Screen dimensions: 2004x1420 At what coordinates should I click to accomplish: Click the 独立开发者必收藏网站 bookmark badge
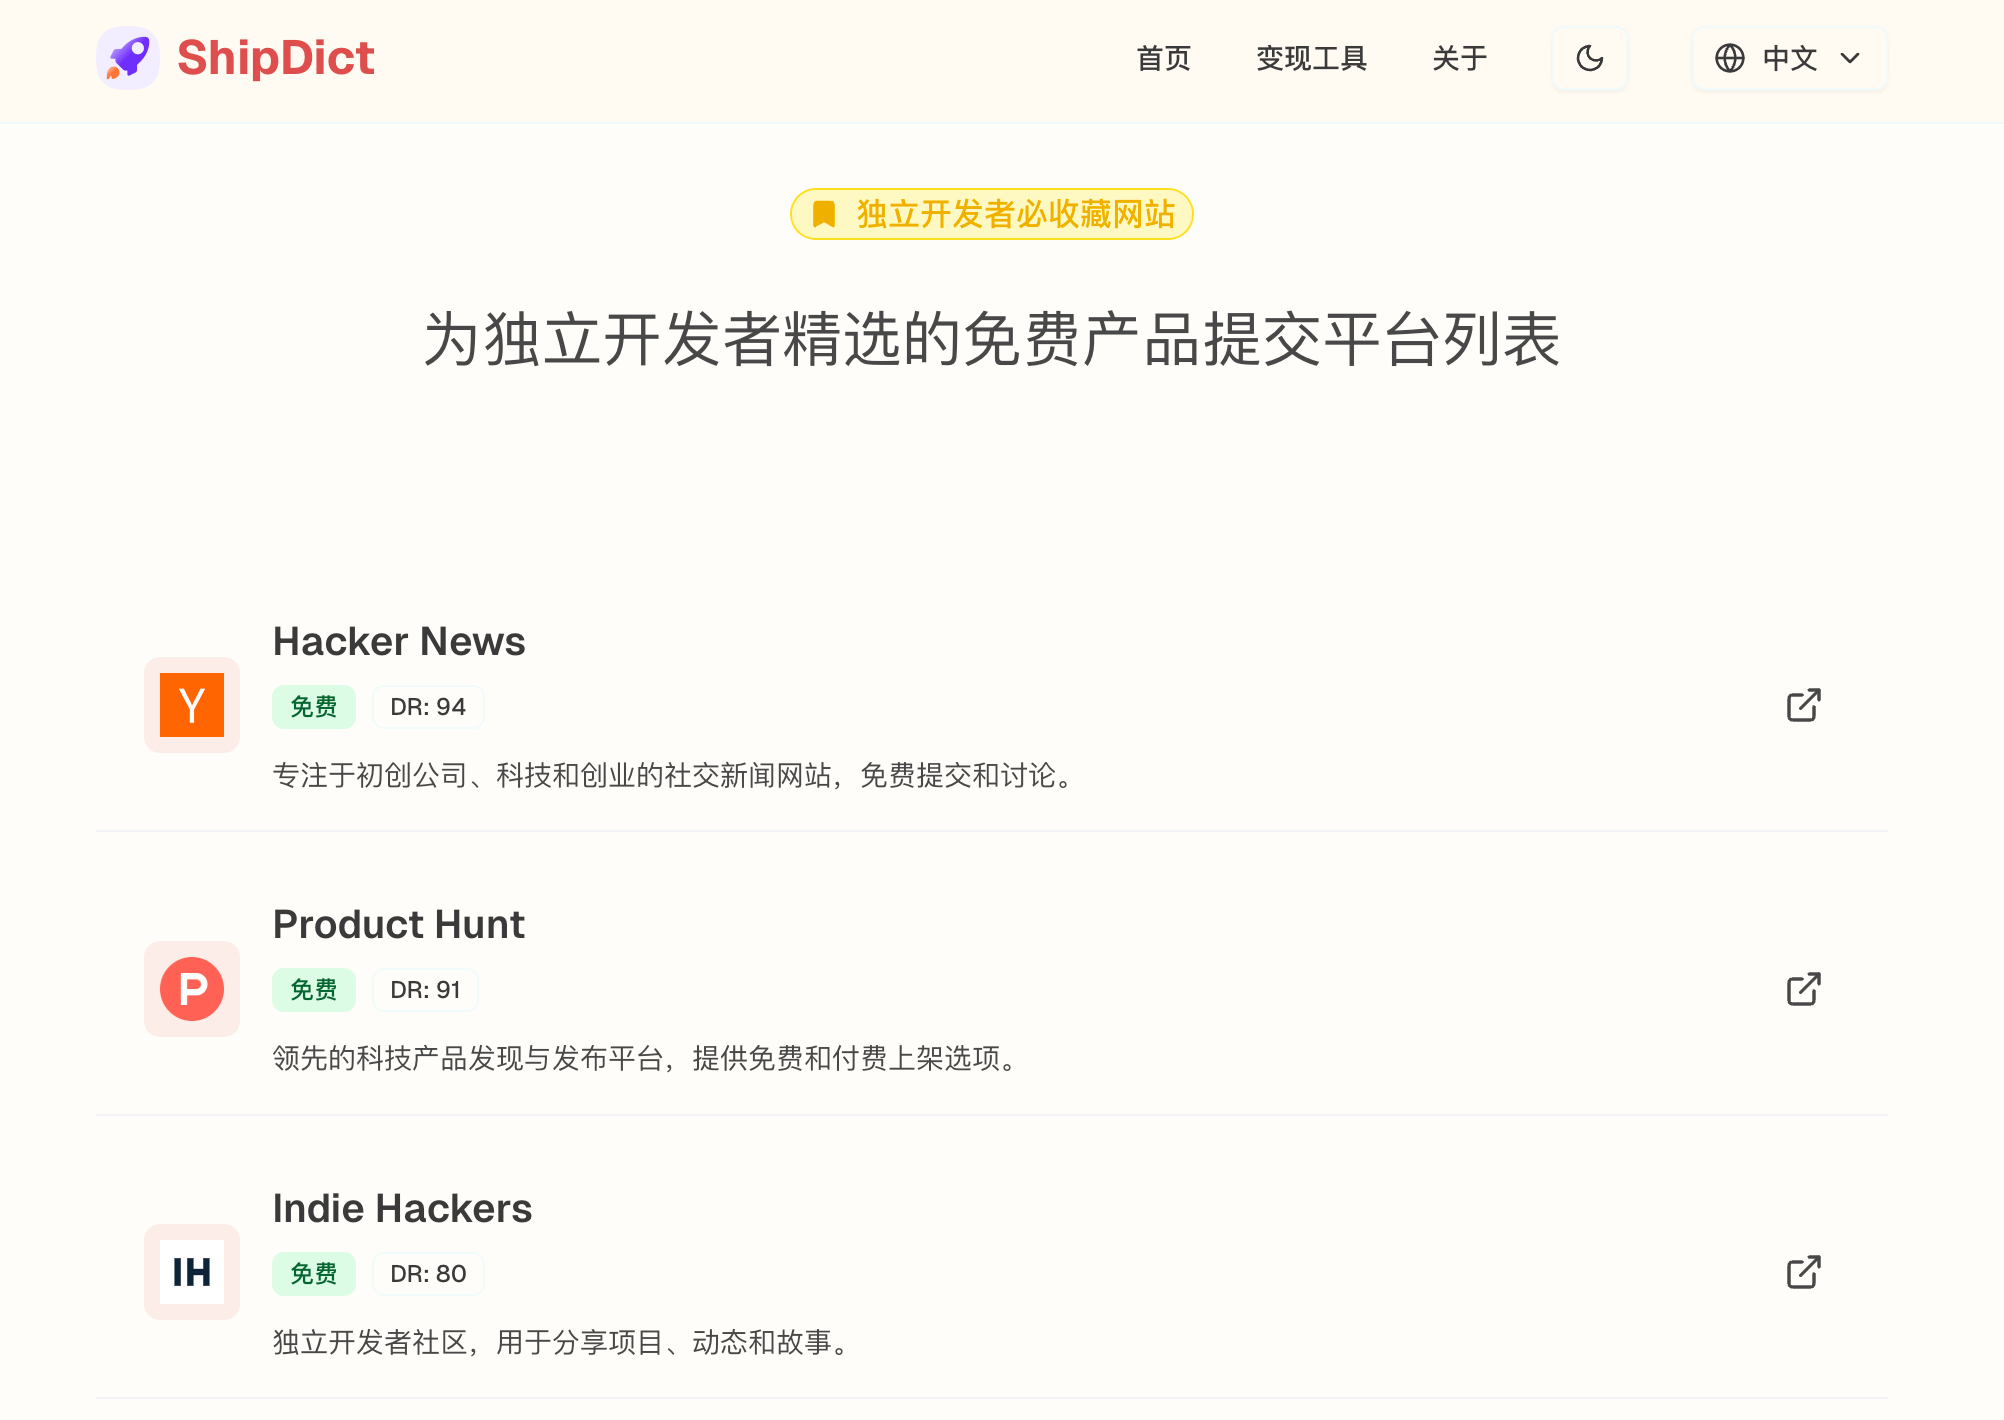pyautogui.click(x=992, y=214)
